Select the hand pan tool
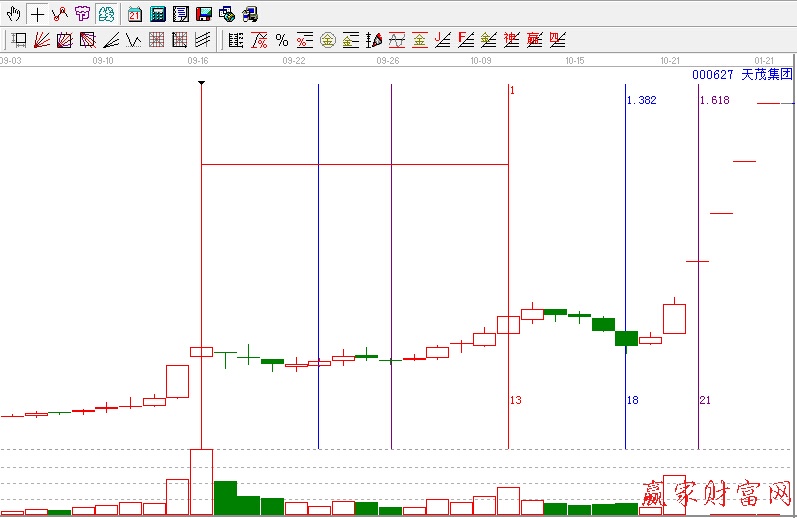 coord(14,14)
